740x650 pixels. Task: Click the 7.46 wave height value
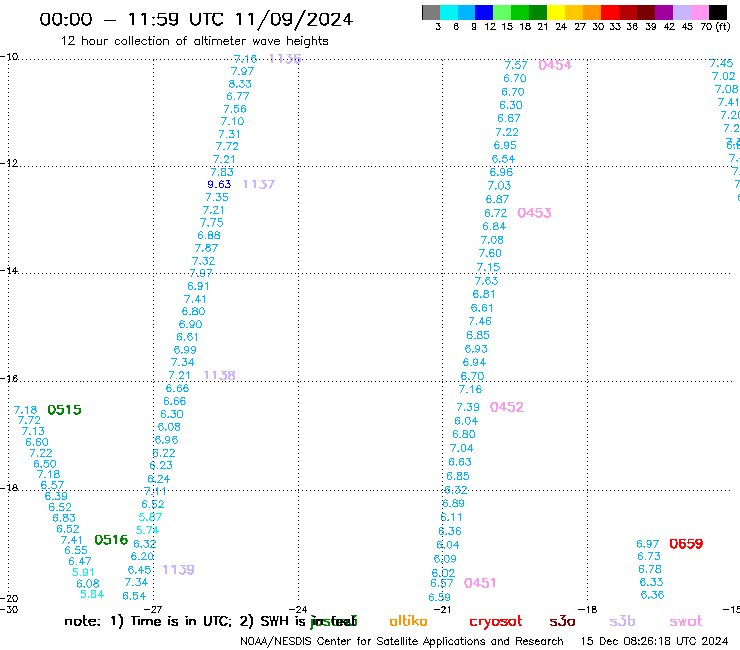[x=480, y=321]
